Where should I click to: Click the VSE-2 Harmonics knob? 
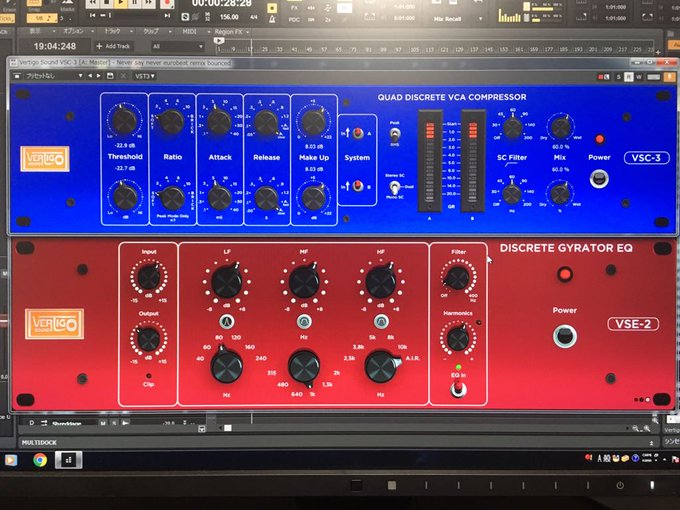point(458,338)
